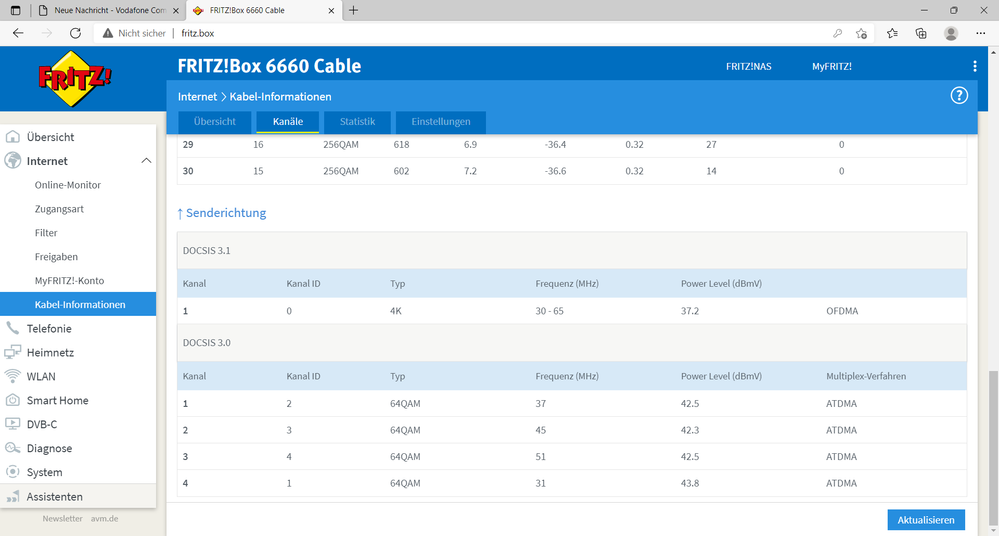Click the 30 - 65 frequency value
Image resolution: width=999 pixels, height=536 pixels.
(549, 311)
